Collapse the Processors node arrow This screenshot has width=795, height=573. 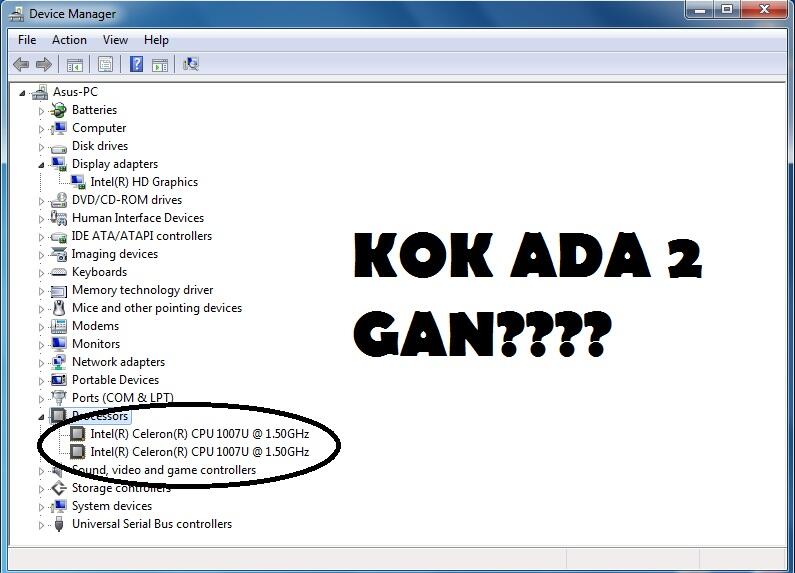41,417
